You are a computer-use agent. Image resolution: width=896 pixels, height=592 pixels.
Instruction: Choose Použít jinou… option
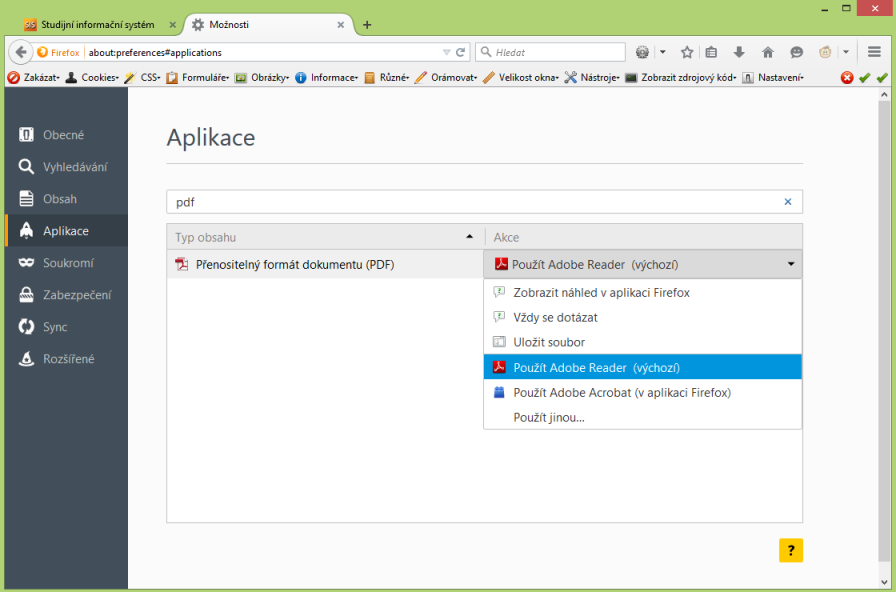pyautogui.click(x=549, y=418)
